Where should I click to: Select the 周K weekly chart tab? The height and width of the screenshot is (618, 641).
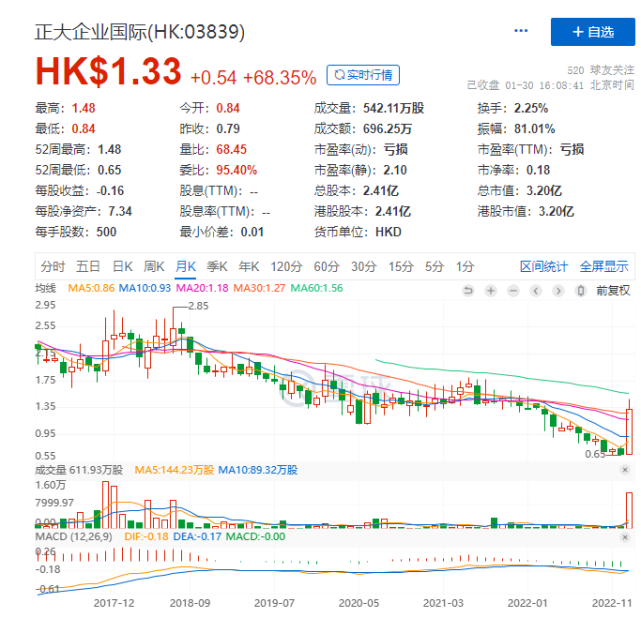(x=154, y=266)
